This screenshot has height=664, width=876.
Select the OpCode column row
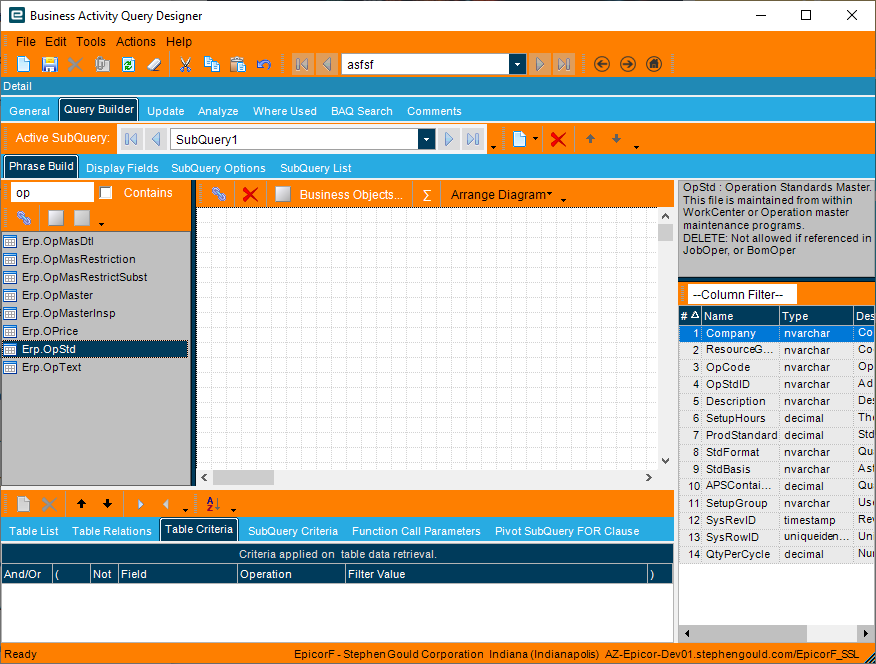(778, 367)
